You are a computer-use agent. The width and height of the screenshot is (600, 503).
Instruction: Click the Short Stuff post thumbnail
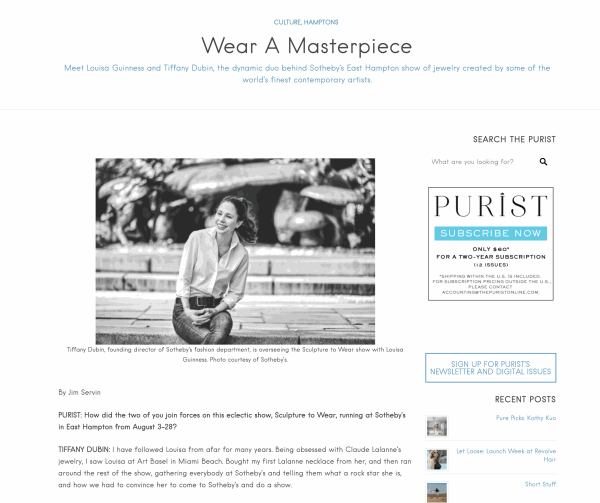point(437,493)
